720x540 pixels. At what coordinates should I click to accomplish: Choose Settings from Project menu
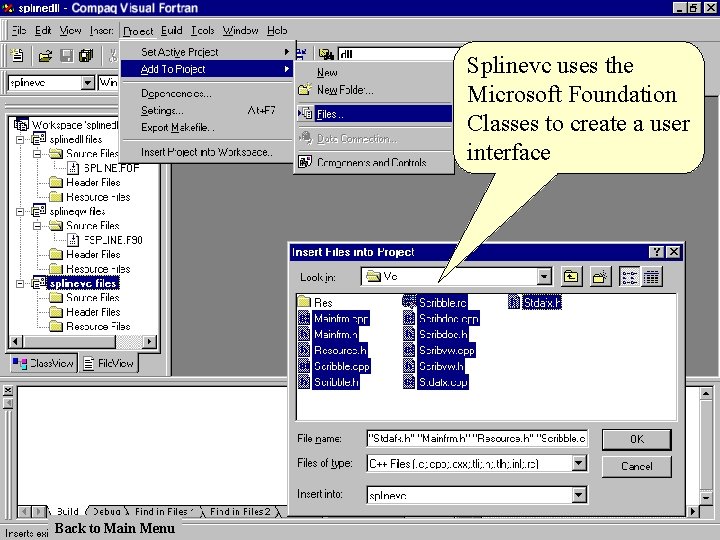click(x=207, y=110)
